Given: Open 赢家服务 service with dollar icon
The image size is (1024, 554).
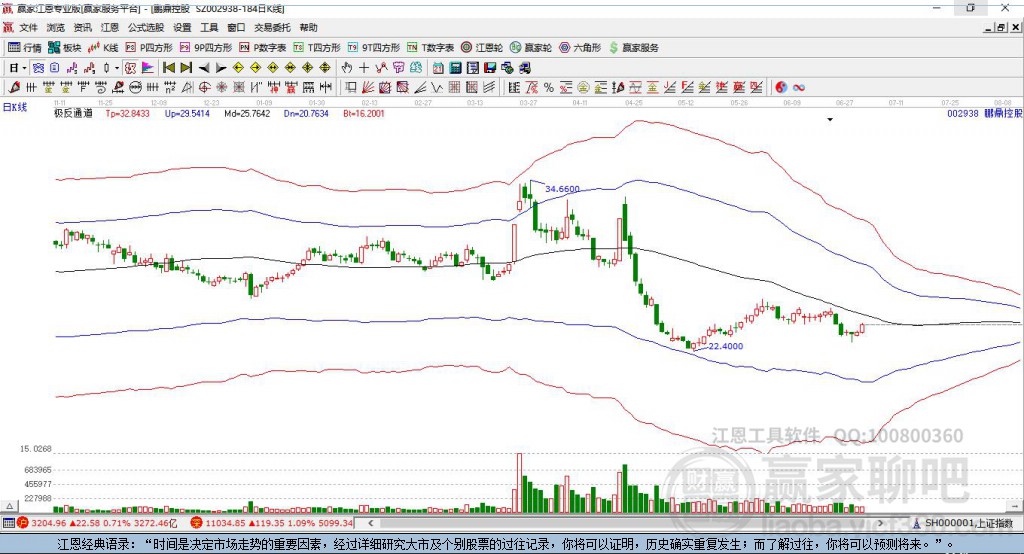Looking at the screenshot, I should pyautogui.click(x=634, y=48).
